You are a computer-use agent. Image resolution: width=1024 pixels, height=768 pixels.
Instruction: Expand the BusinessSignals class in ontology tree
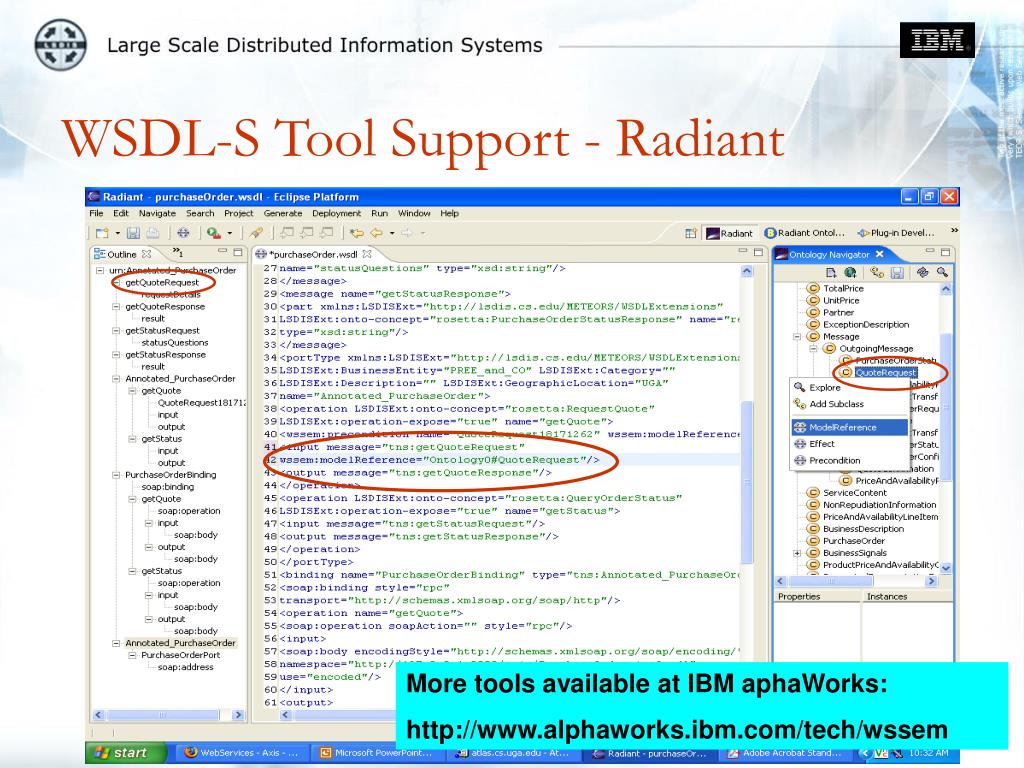point(797,553)
